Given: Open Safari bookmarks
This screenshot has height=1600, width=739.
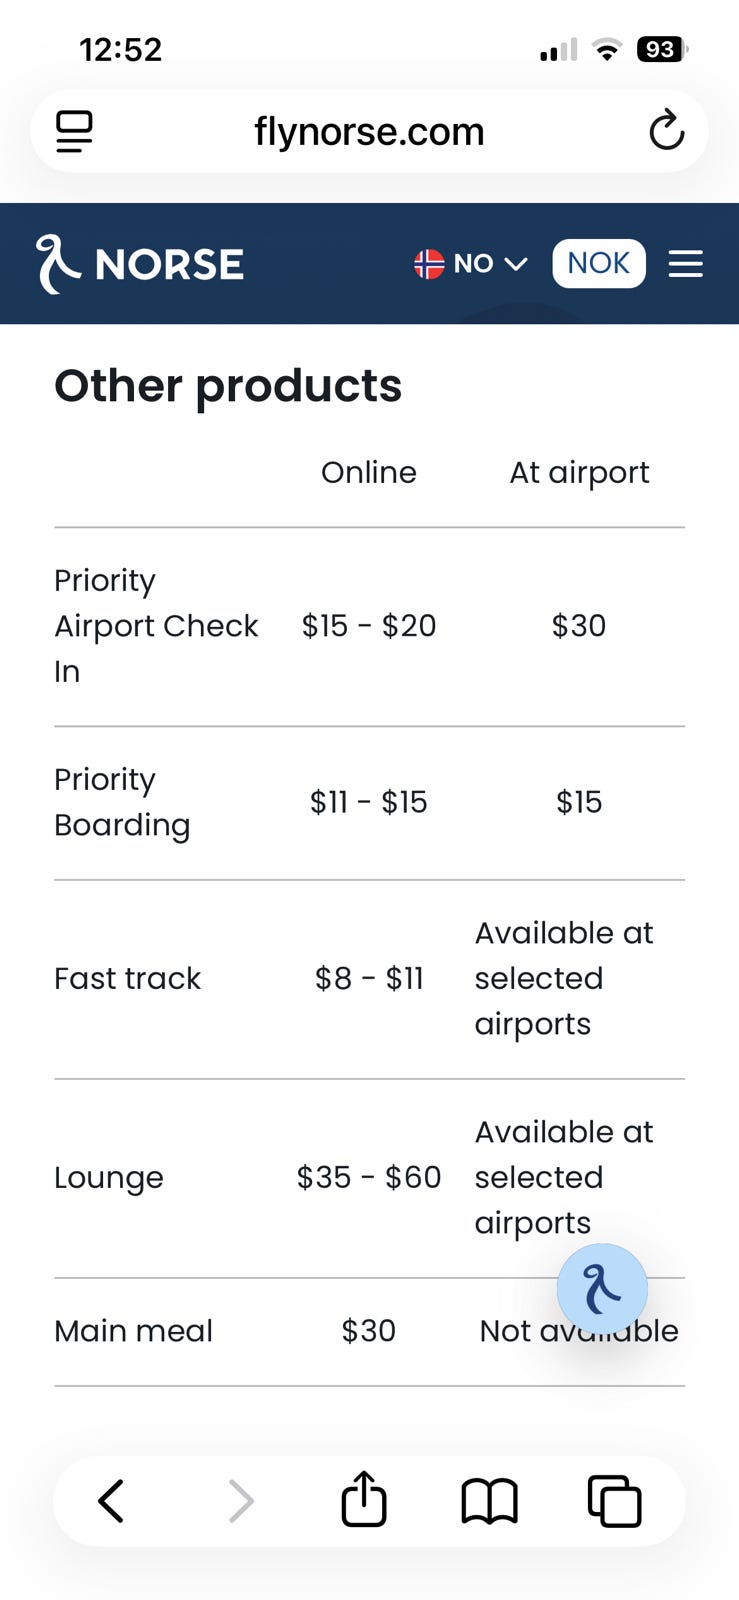Looking at the screenshot, I should click(x=489, y=1501).
